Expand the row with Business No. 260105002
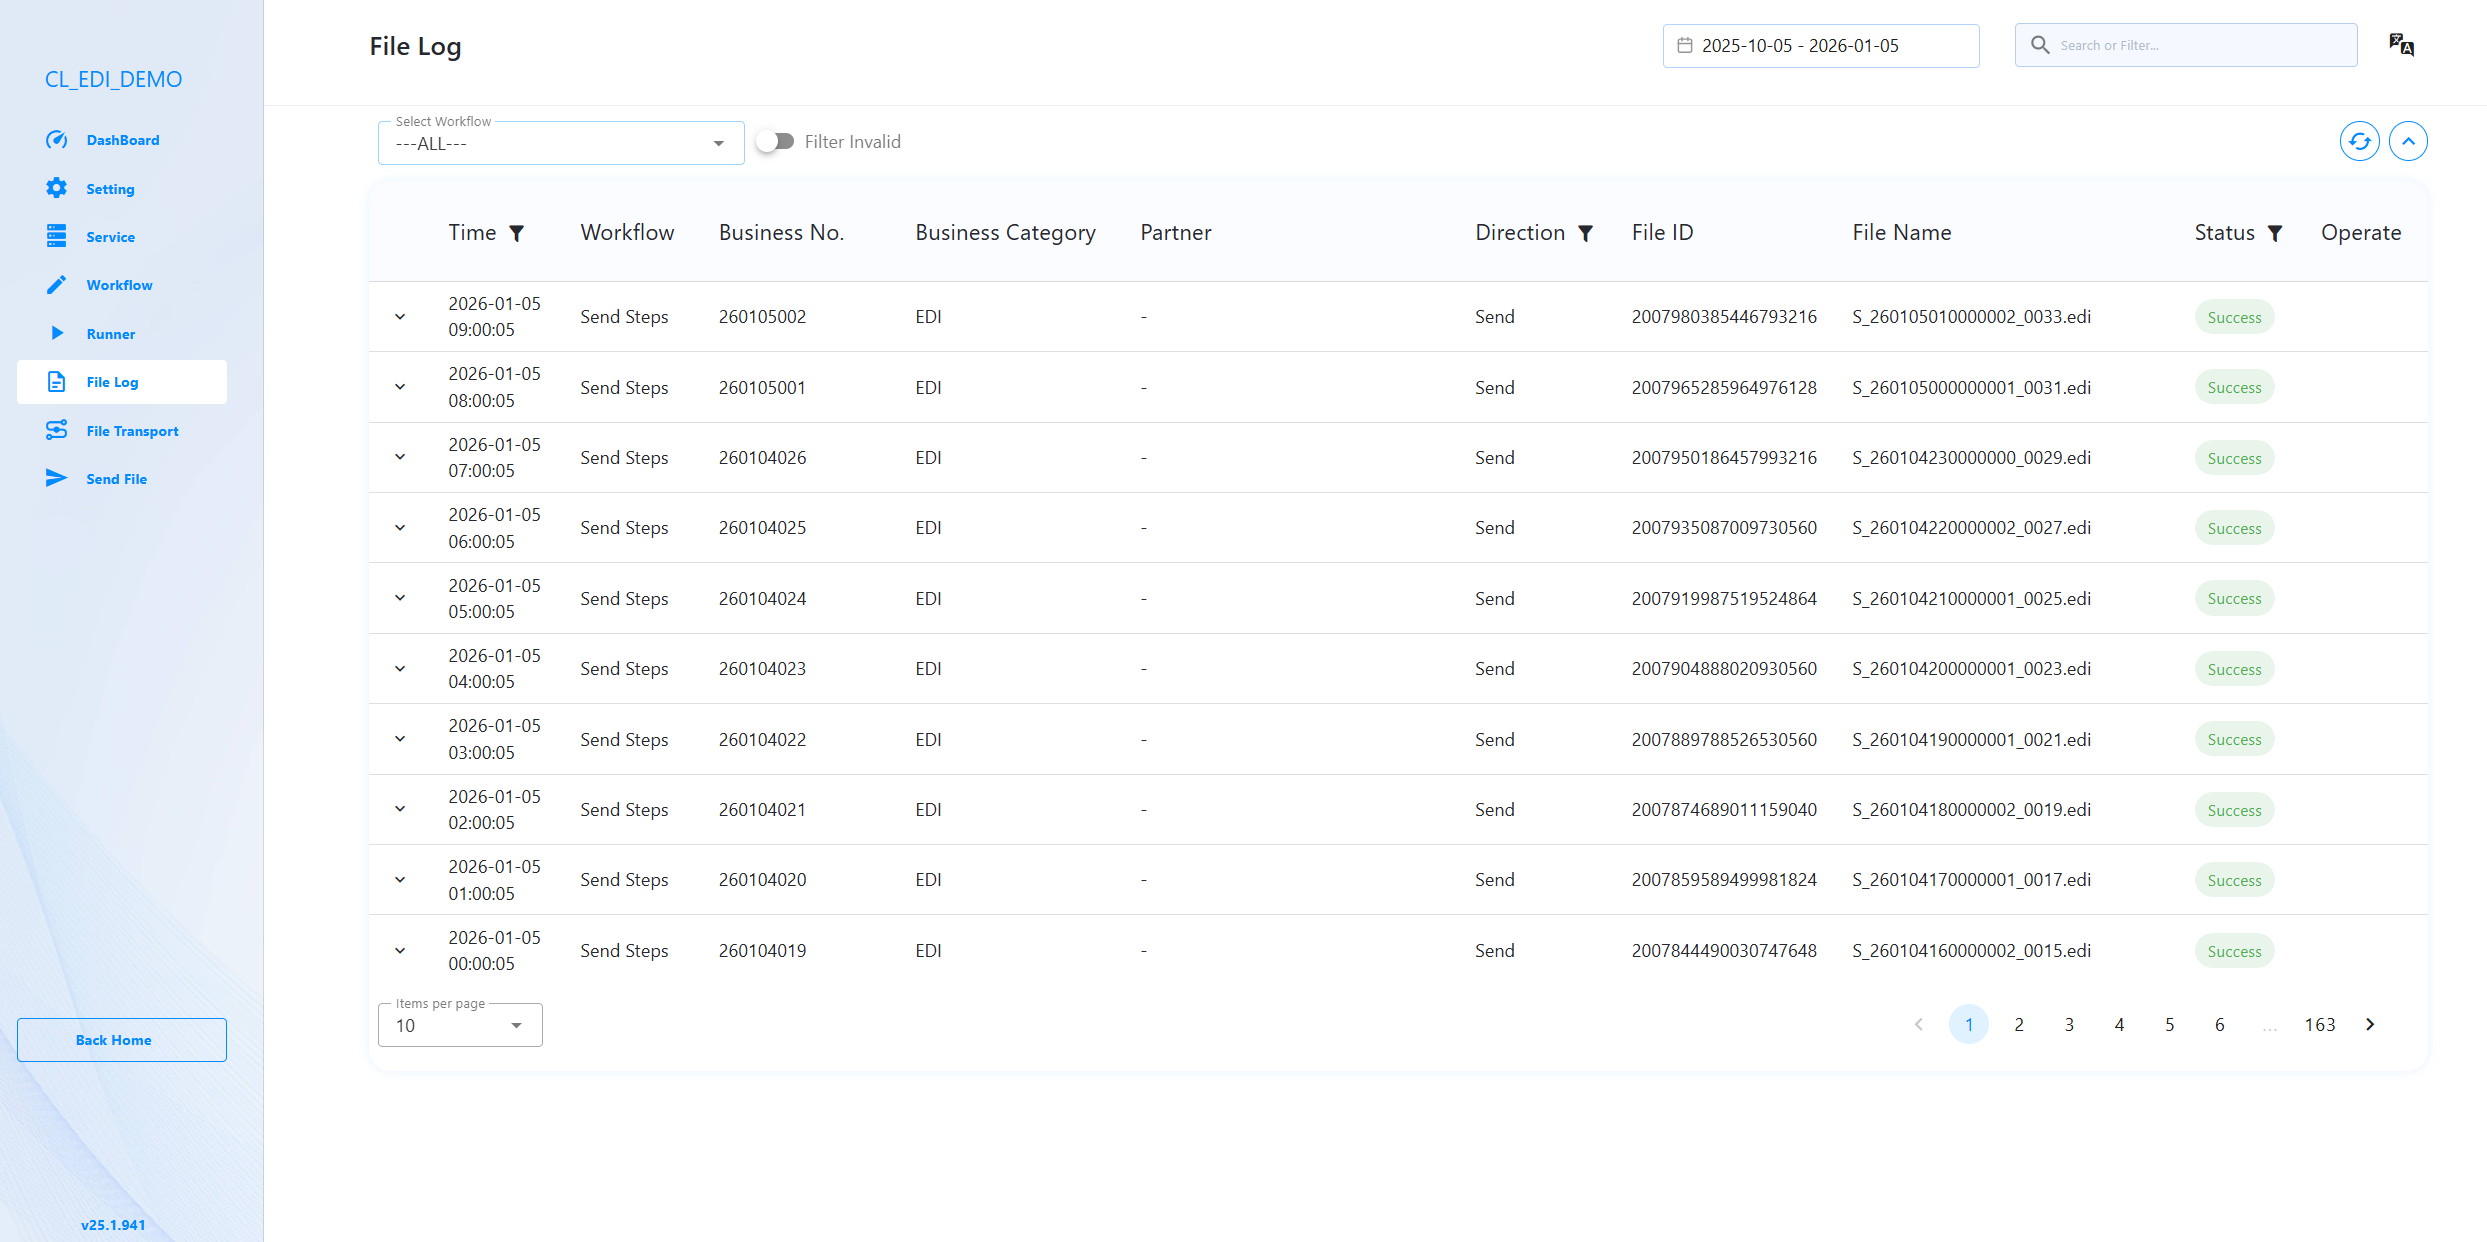 pos(400,316)
